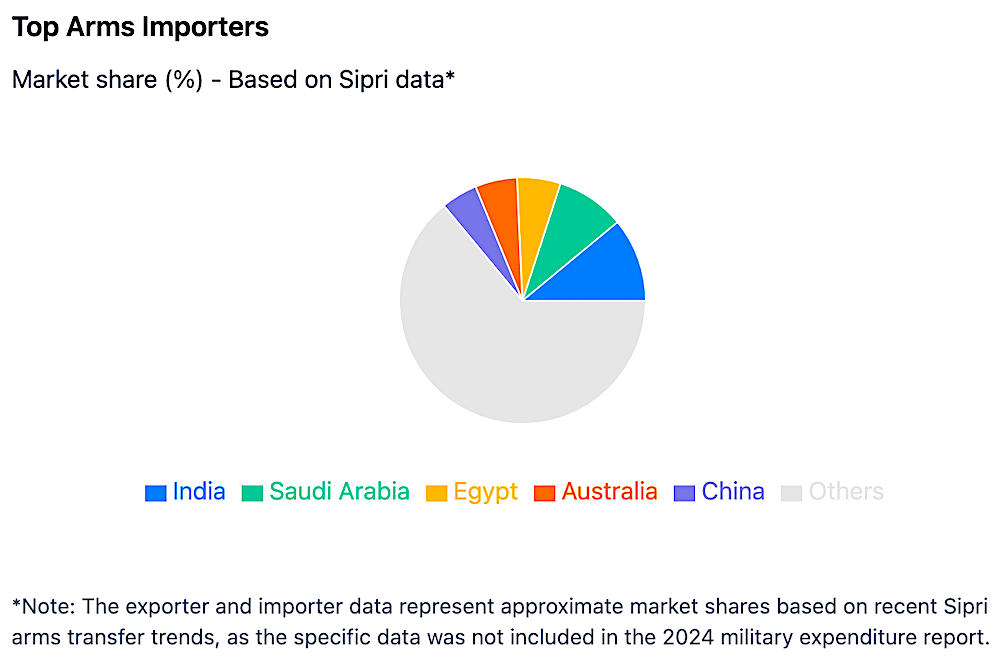1000x660 pixels.
Task: Click the Market share subtitle text
Action: 233,80
